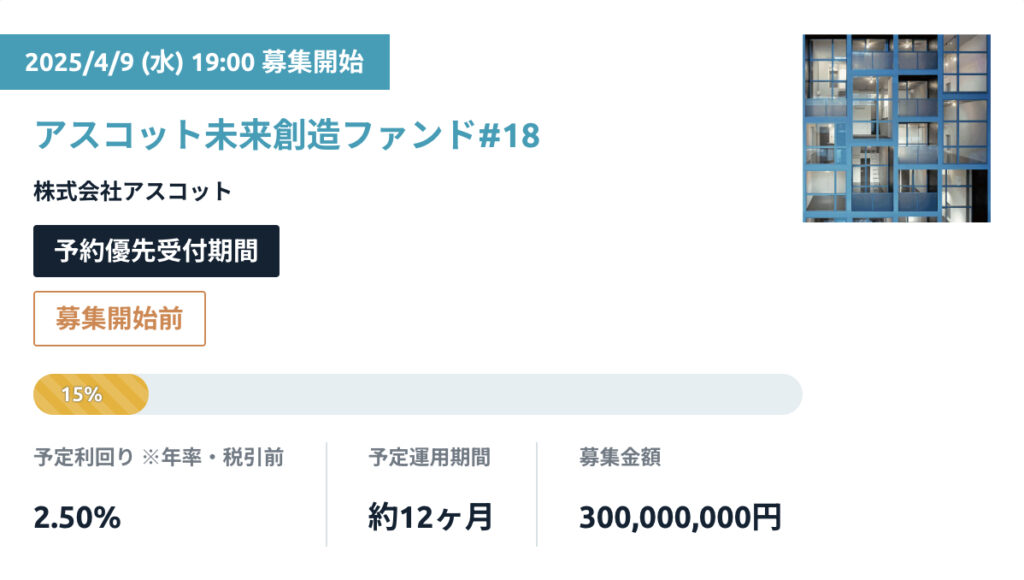Viewport: 1024px width, 580px height.
Task: Select the 約12ヶ月 operation period value
Action: pyautogui.click(x=430, y=517)
